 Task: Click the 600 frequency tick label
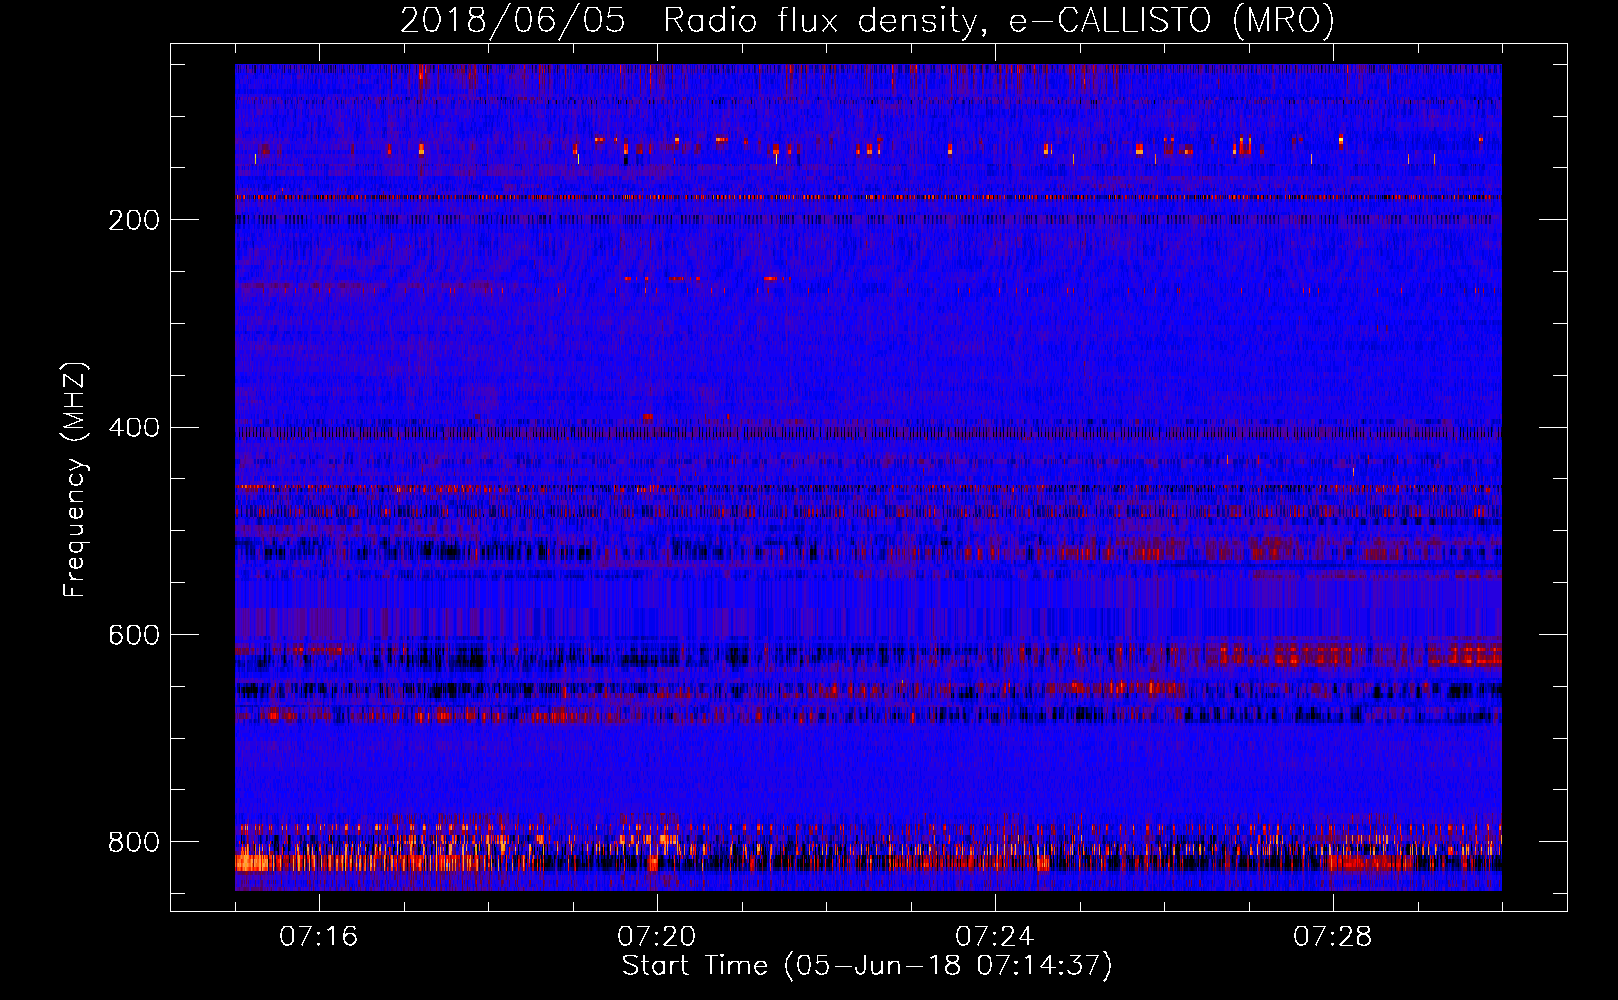(x=134, y=635)
